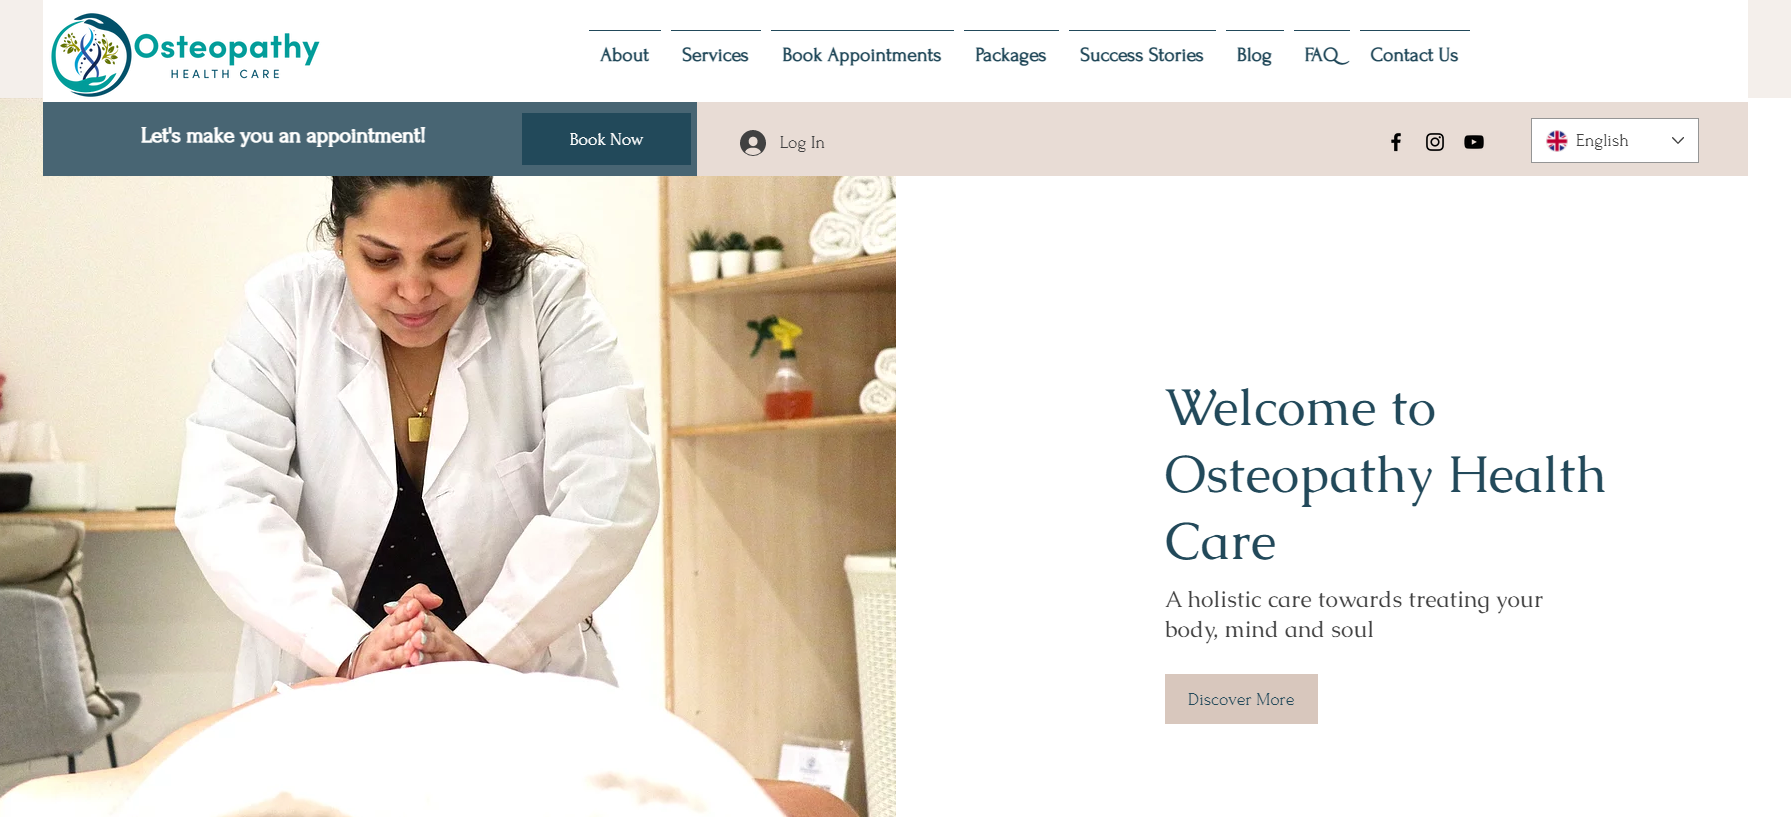Viewport: 1791px width, 817px height.
Task: Open the Blog page
Action: click(1254, 55)
